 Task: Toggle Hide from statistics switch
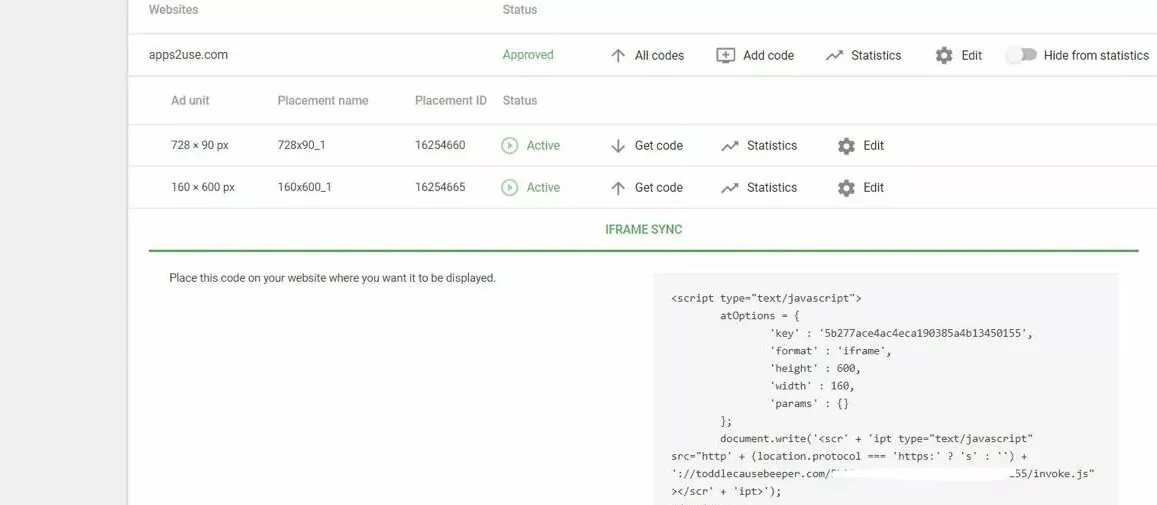coord(1020,56)
